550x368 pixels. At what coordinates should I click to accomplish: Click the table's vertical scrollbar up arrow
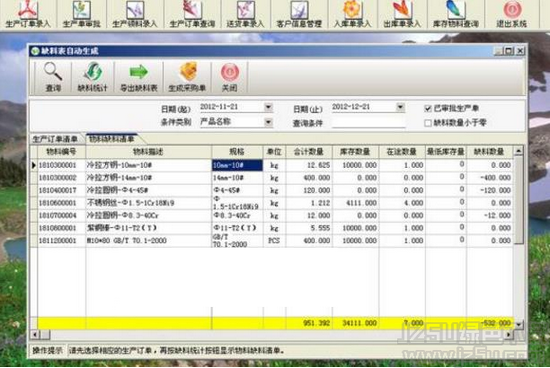(518, 151)
